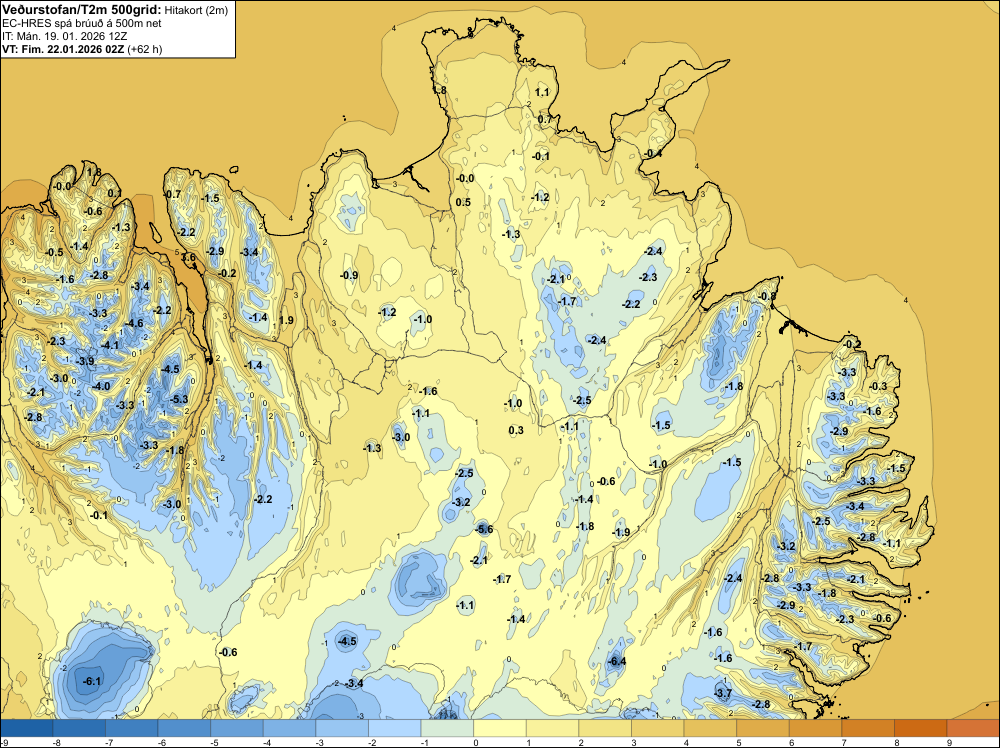
Task: Select the pale swatch between -1 and 0
Action: pos(447,728)
